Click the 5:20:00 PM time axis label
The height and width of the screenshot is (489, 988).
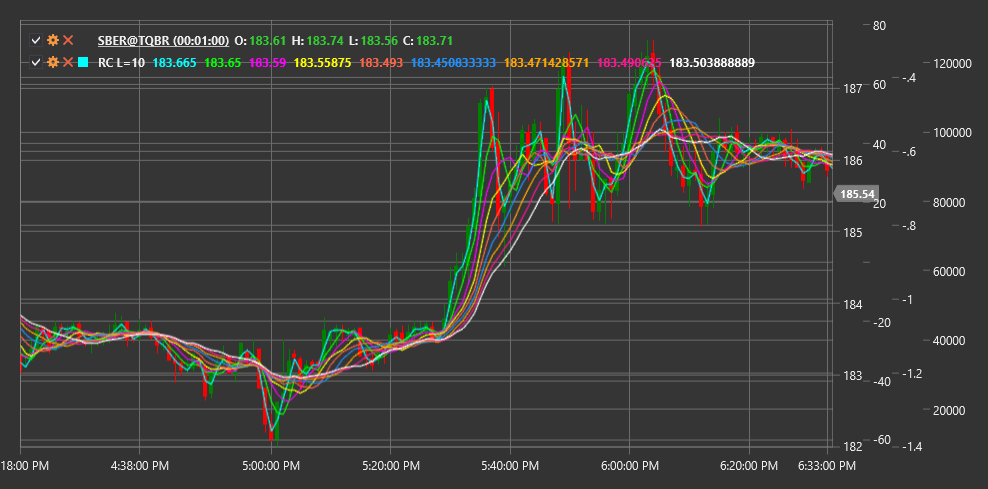pos(390,466)
